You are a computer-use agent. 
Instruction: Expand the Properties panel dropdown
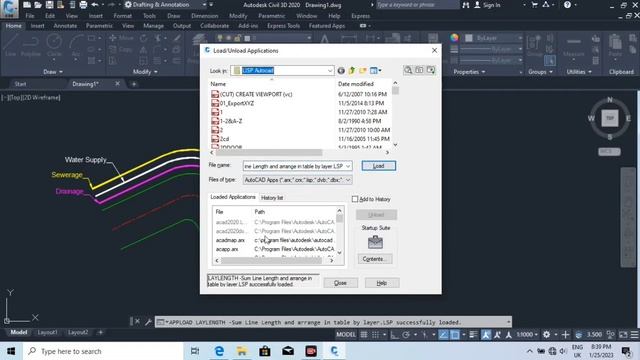click(x=469, y=72)
